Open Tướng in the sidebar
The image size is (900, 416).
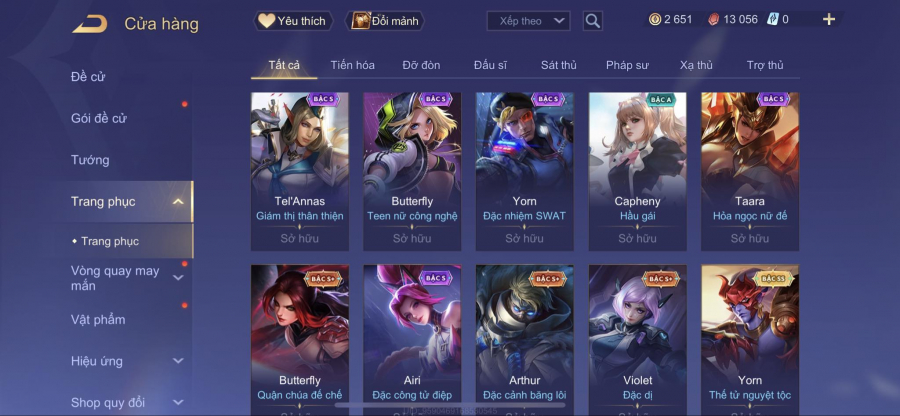[90, 160]
